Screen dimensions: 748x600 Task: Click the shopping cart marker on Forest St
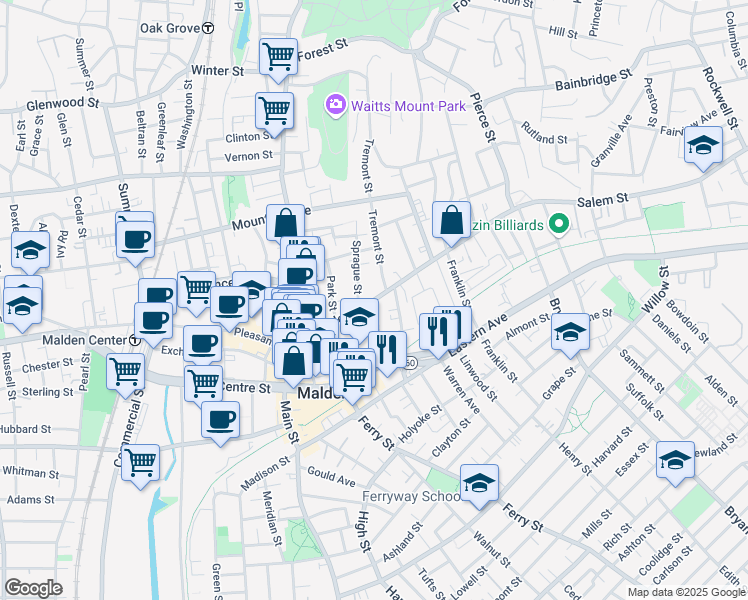click(x=278, y=57)
